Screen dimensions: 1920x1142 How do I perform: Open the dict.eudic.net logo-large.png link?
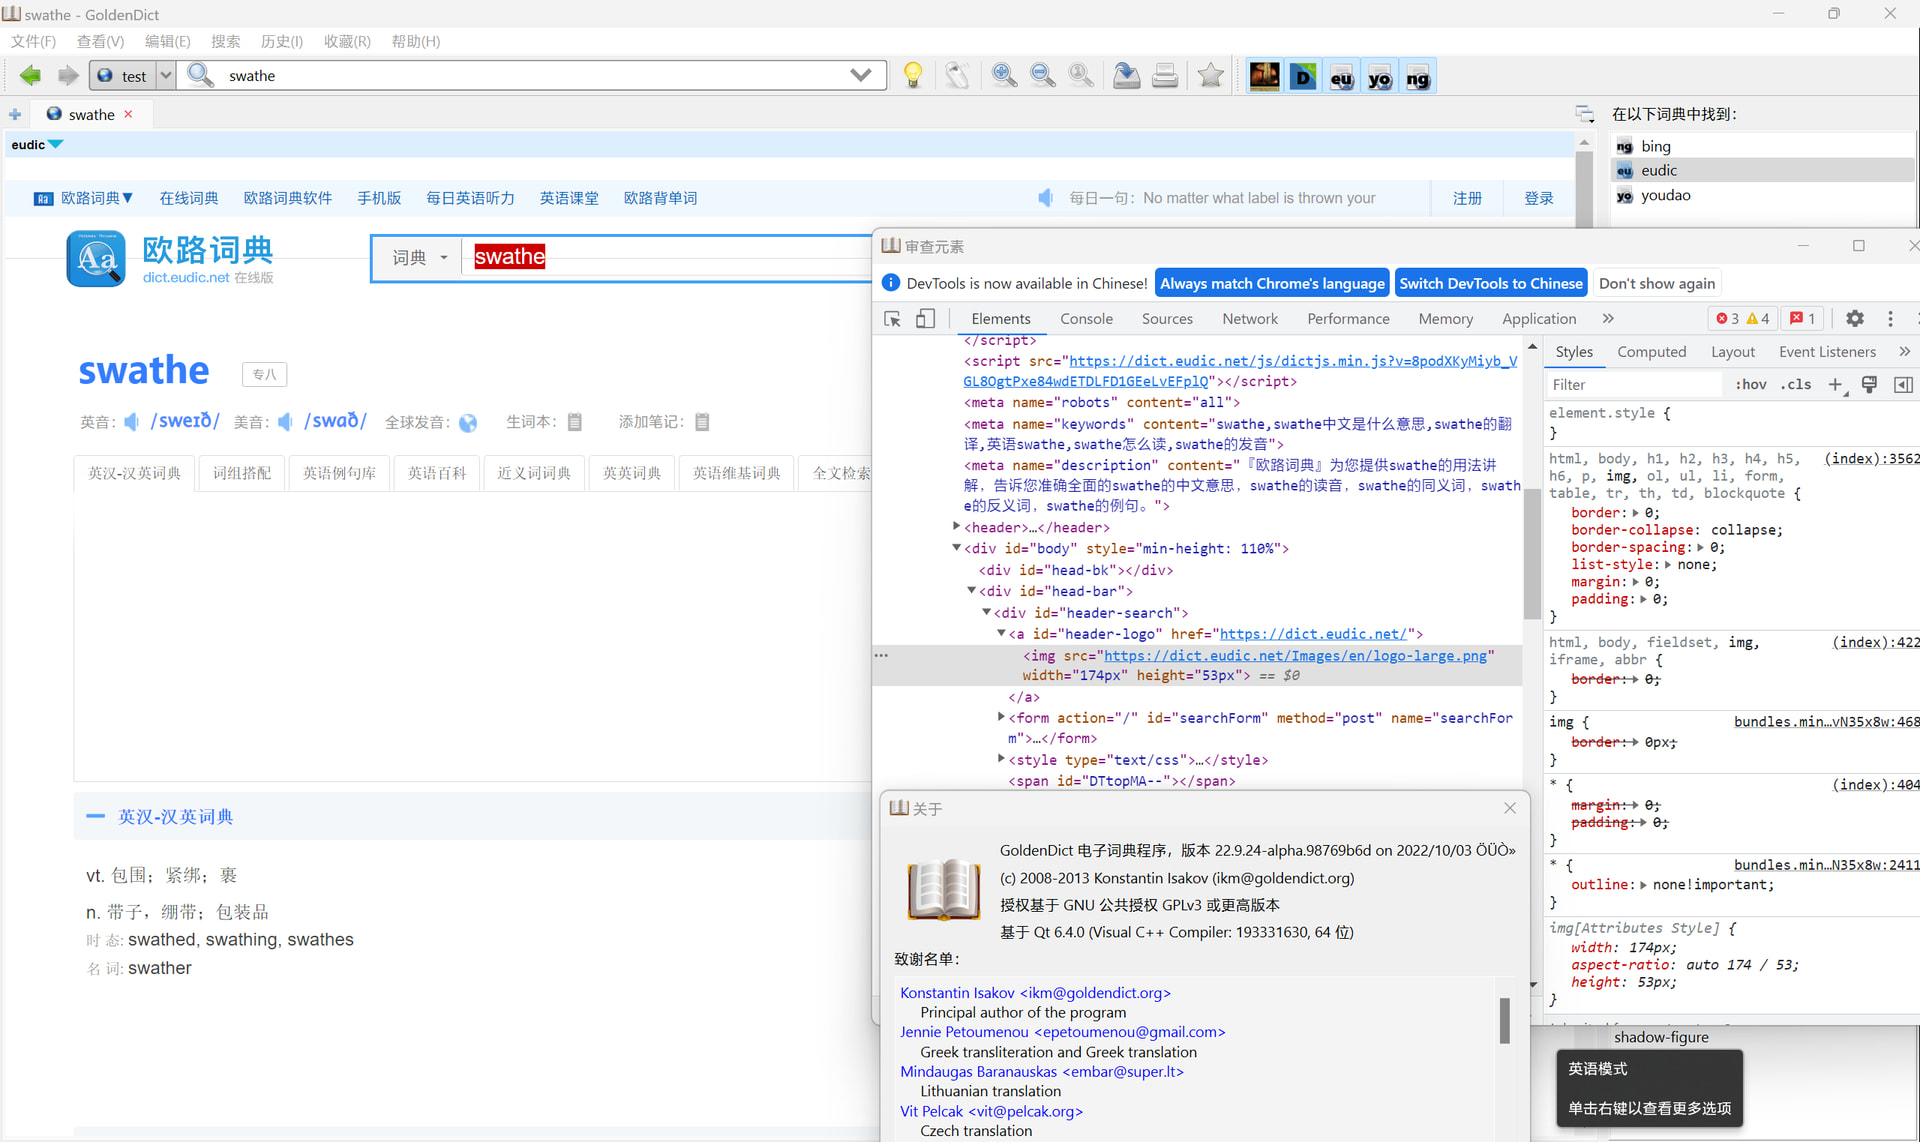click(x=1295, y=655)
